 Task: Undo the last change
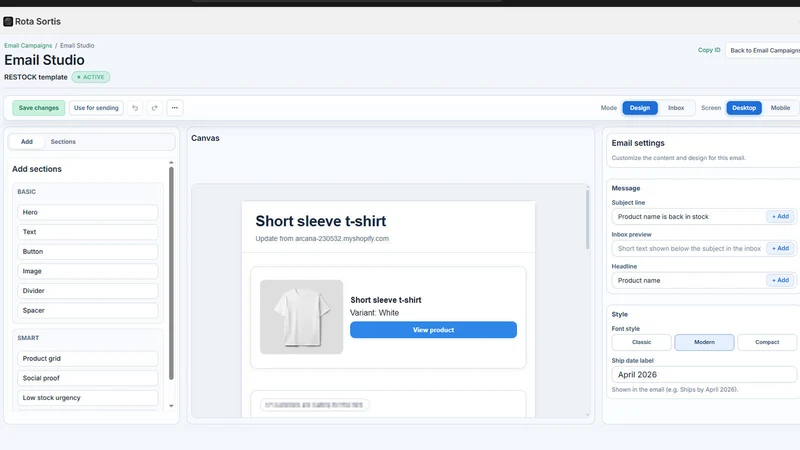pos(135,108)
